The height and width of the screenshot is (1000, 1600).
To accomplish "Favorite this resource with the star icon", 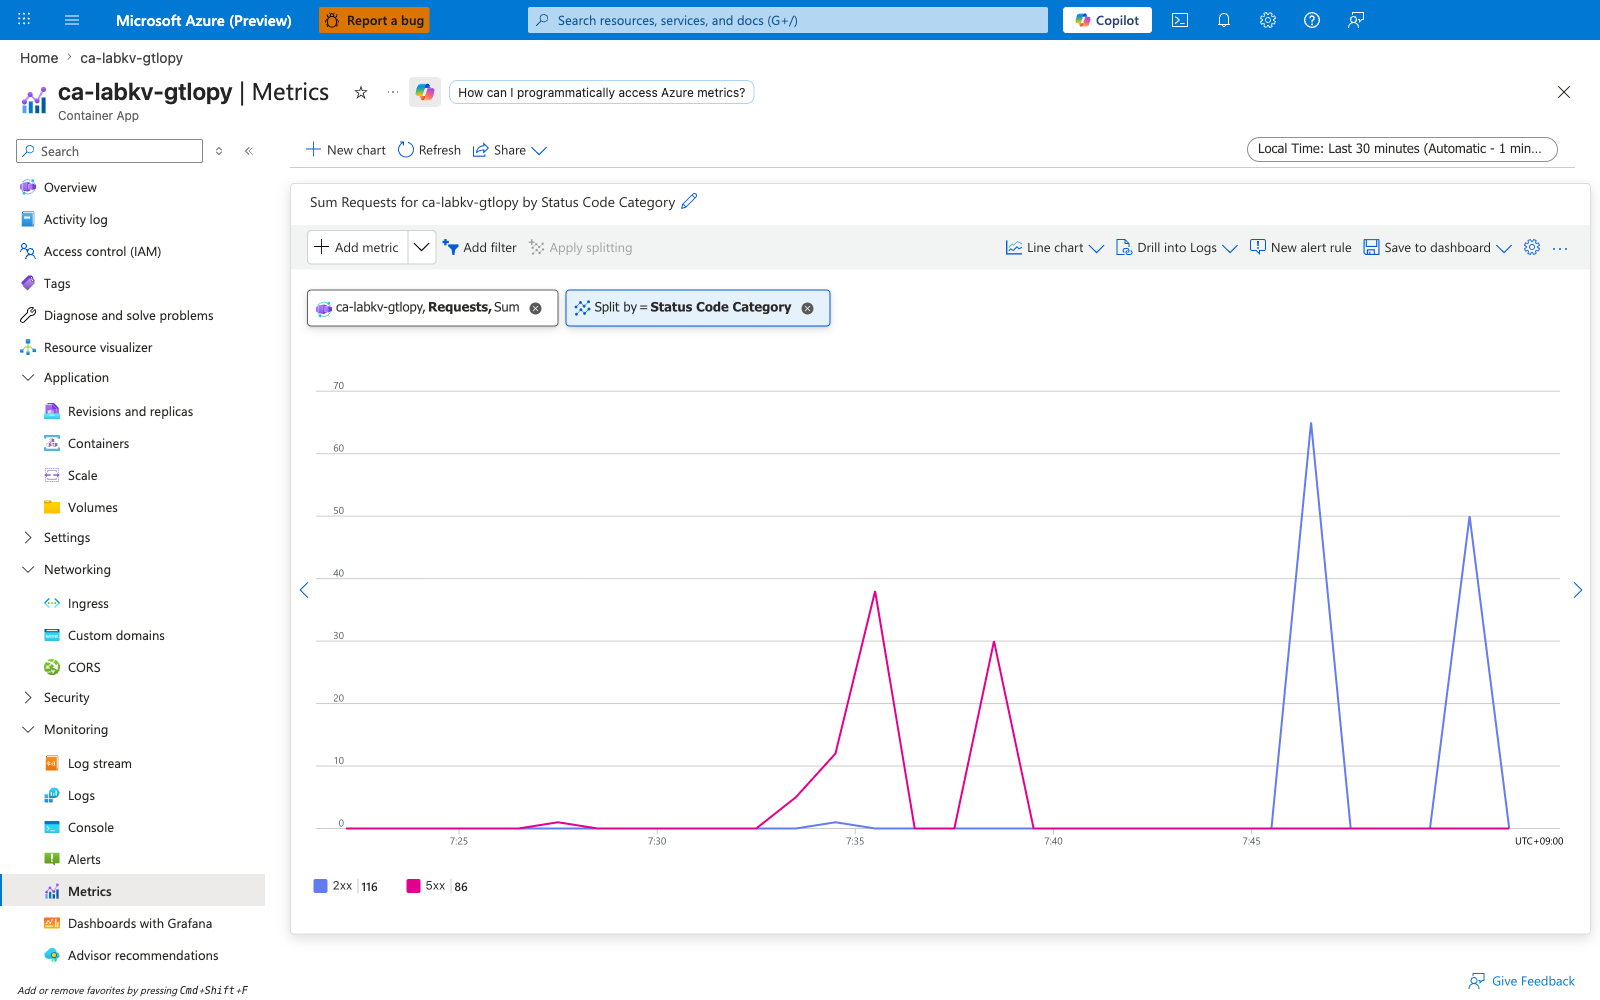I will pyautogui.click(x=361, y=92).
